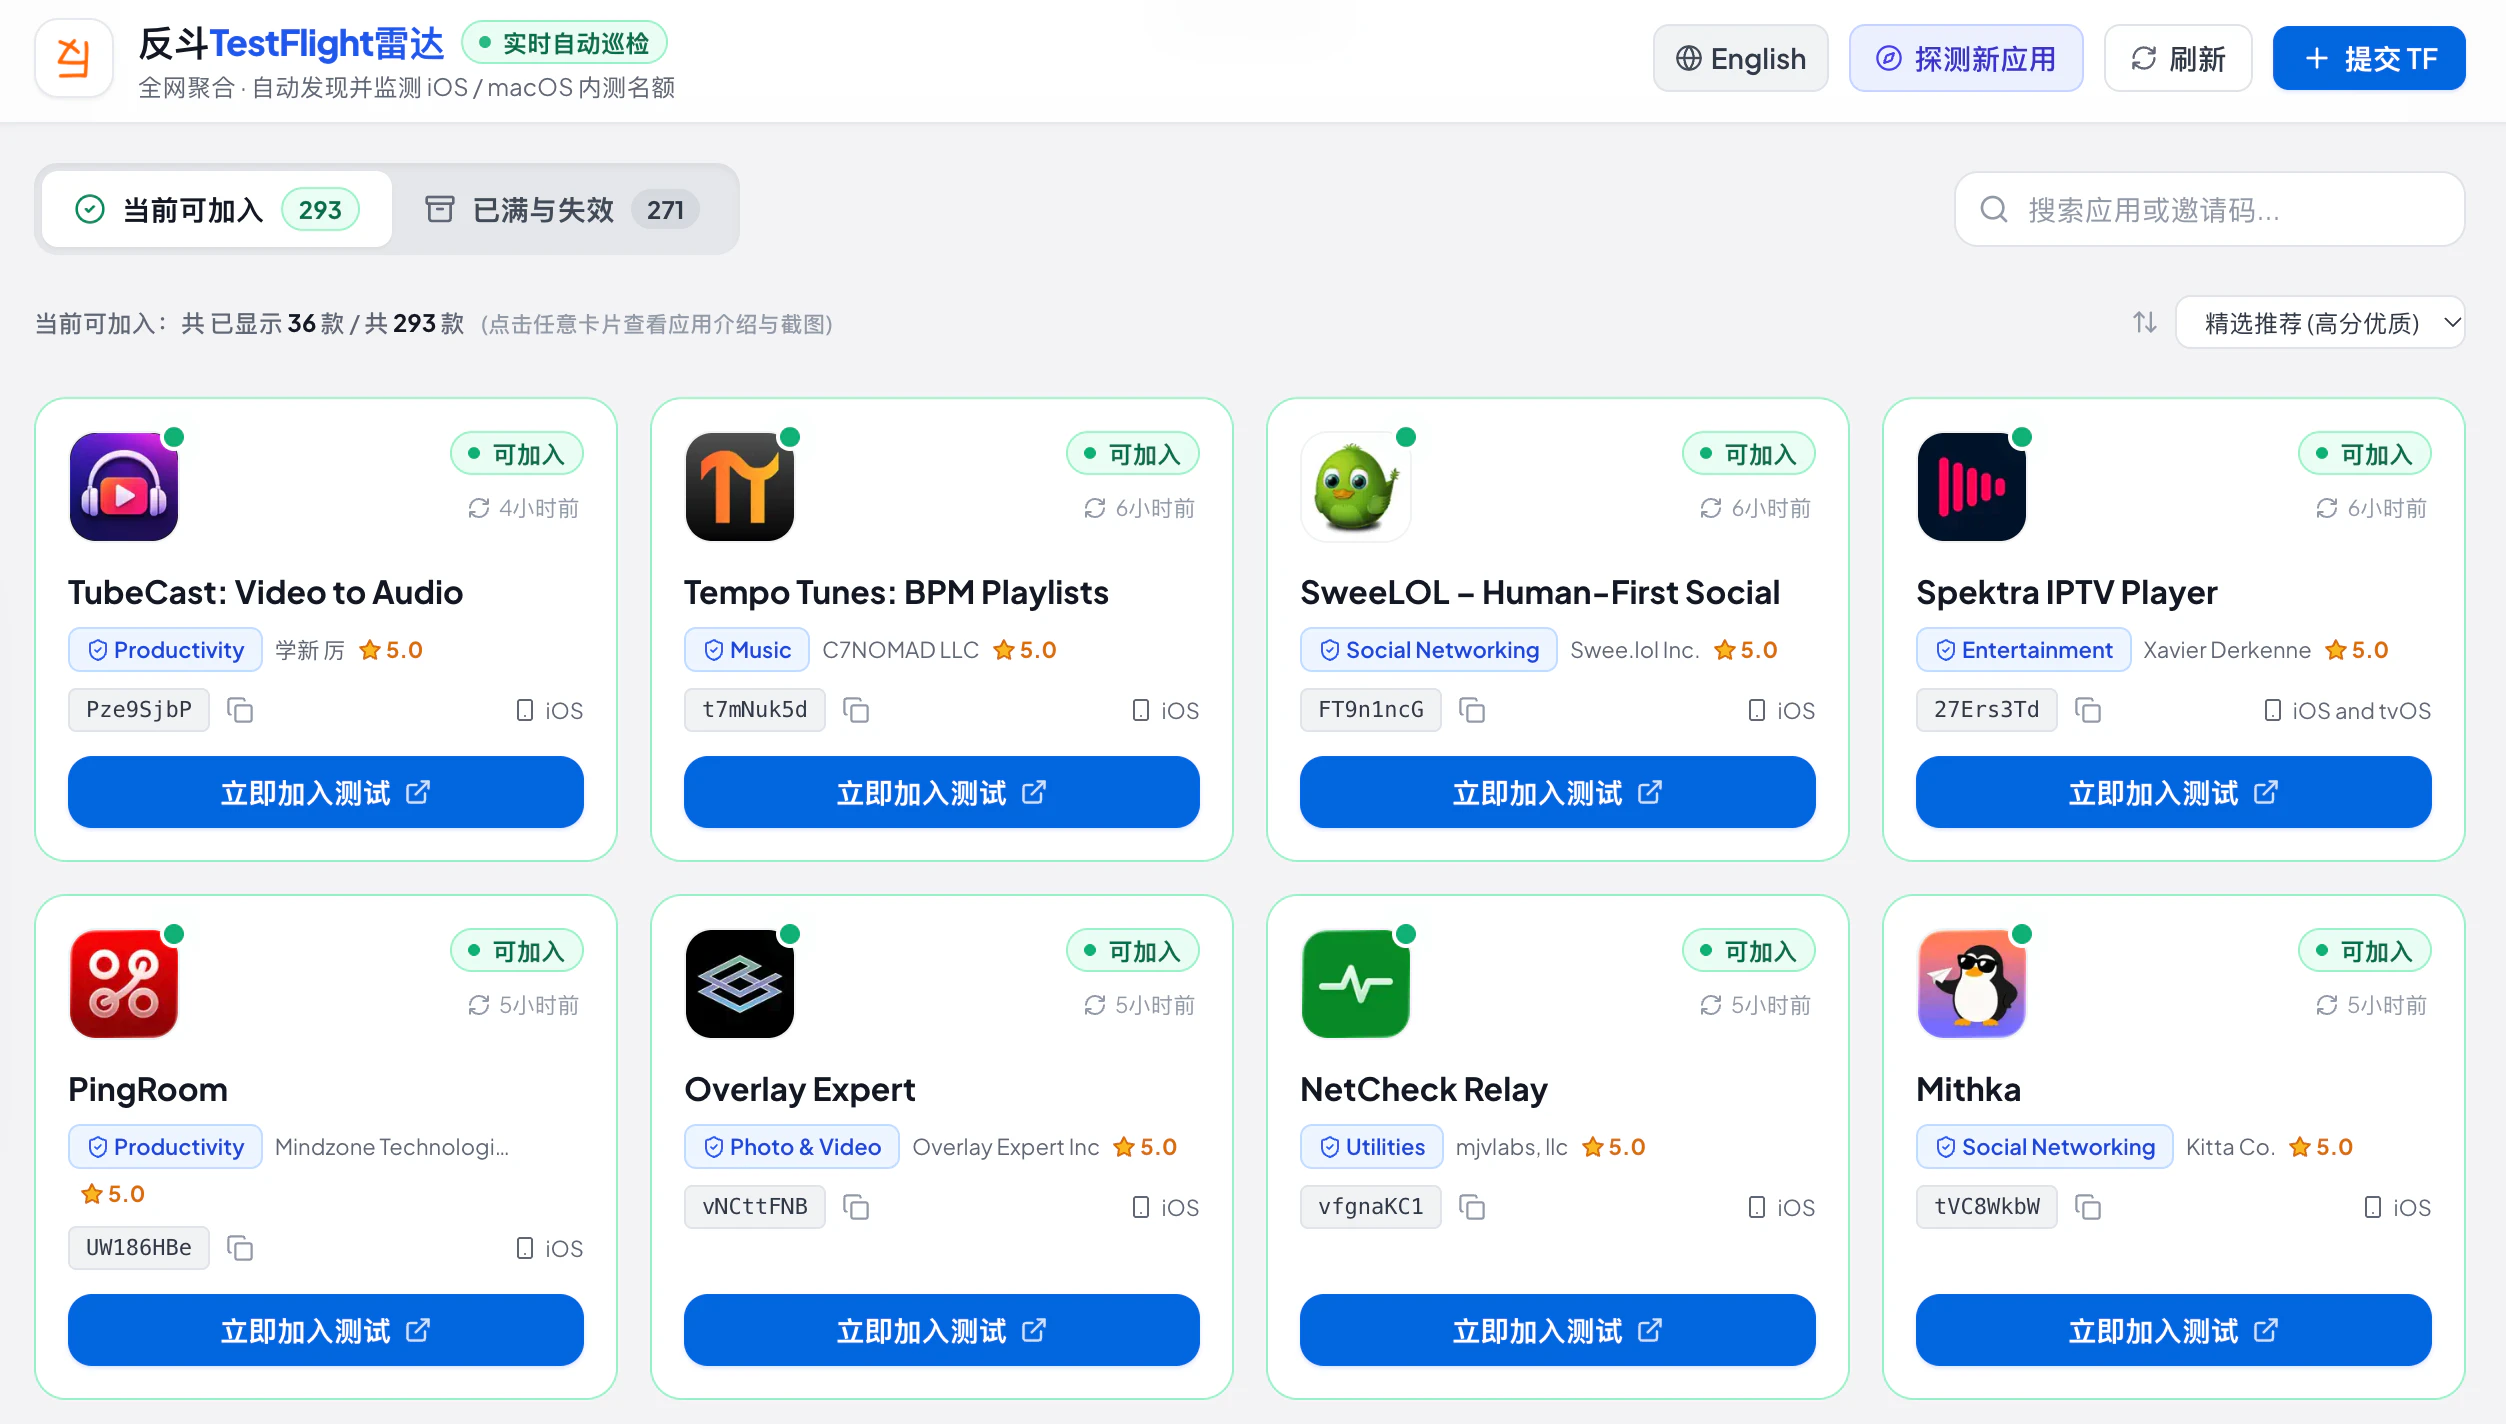
Task: Copy the Pze9SjbP invite code
Action: pyautogui.click(x=240, y=710)
